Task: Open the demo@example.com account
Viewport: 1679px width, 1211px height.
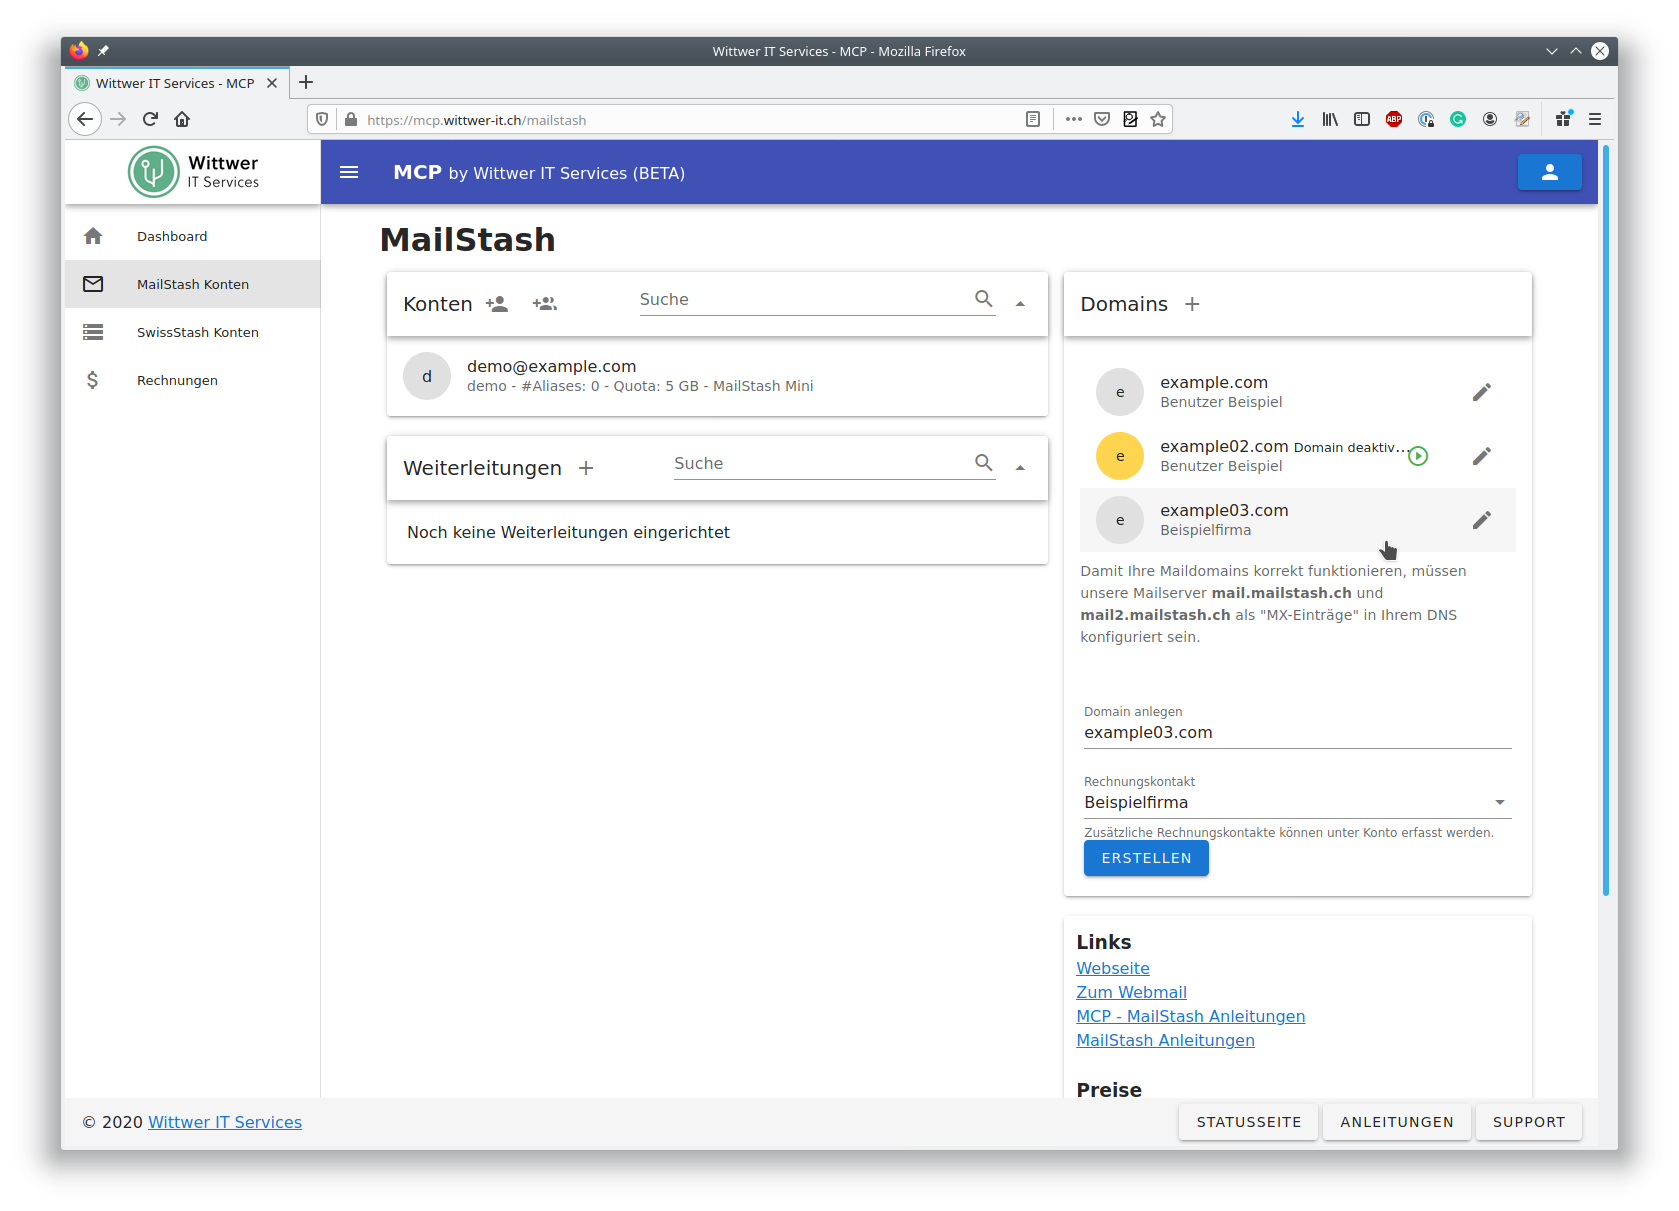Action: click(x=717, y=376)
